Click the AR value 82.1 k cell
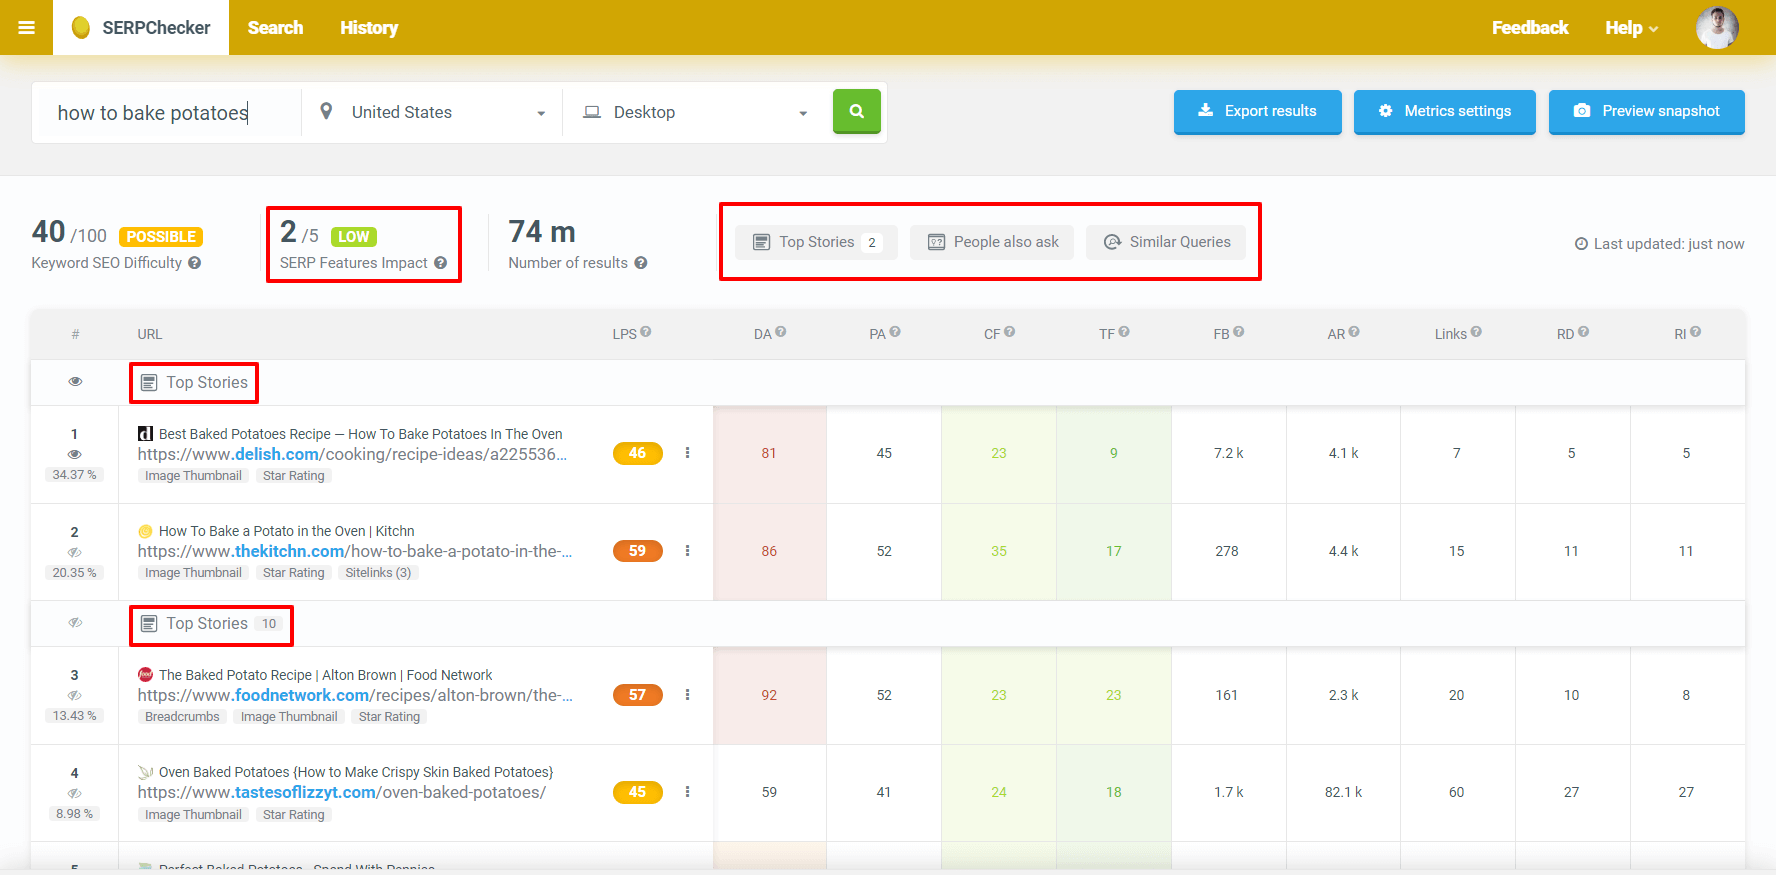Image resolution: width=1776 pixels, height=875 pixels. (x=1343, y=792)
